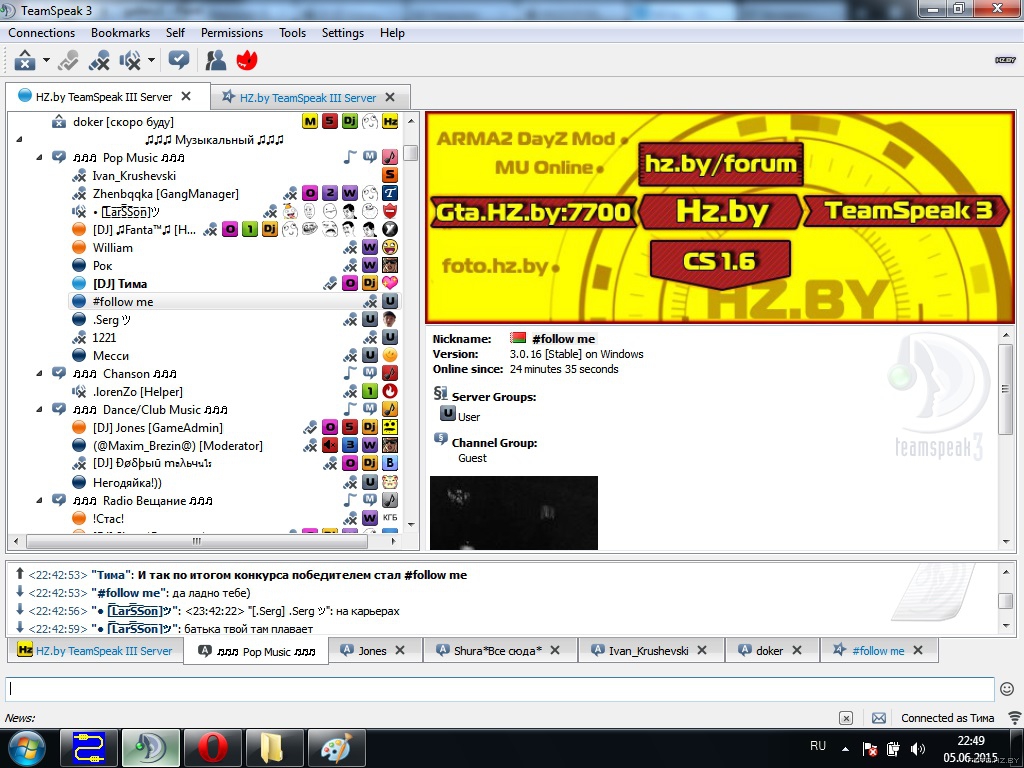Image resolution: width=1024 pixels, height=768 pixels.
Task: Click the chat log scrollbar thumb
Action: coord(1006,600)
